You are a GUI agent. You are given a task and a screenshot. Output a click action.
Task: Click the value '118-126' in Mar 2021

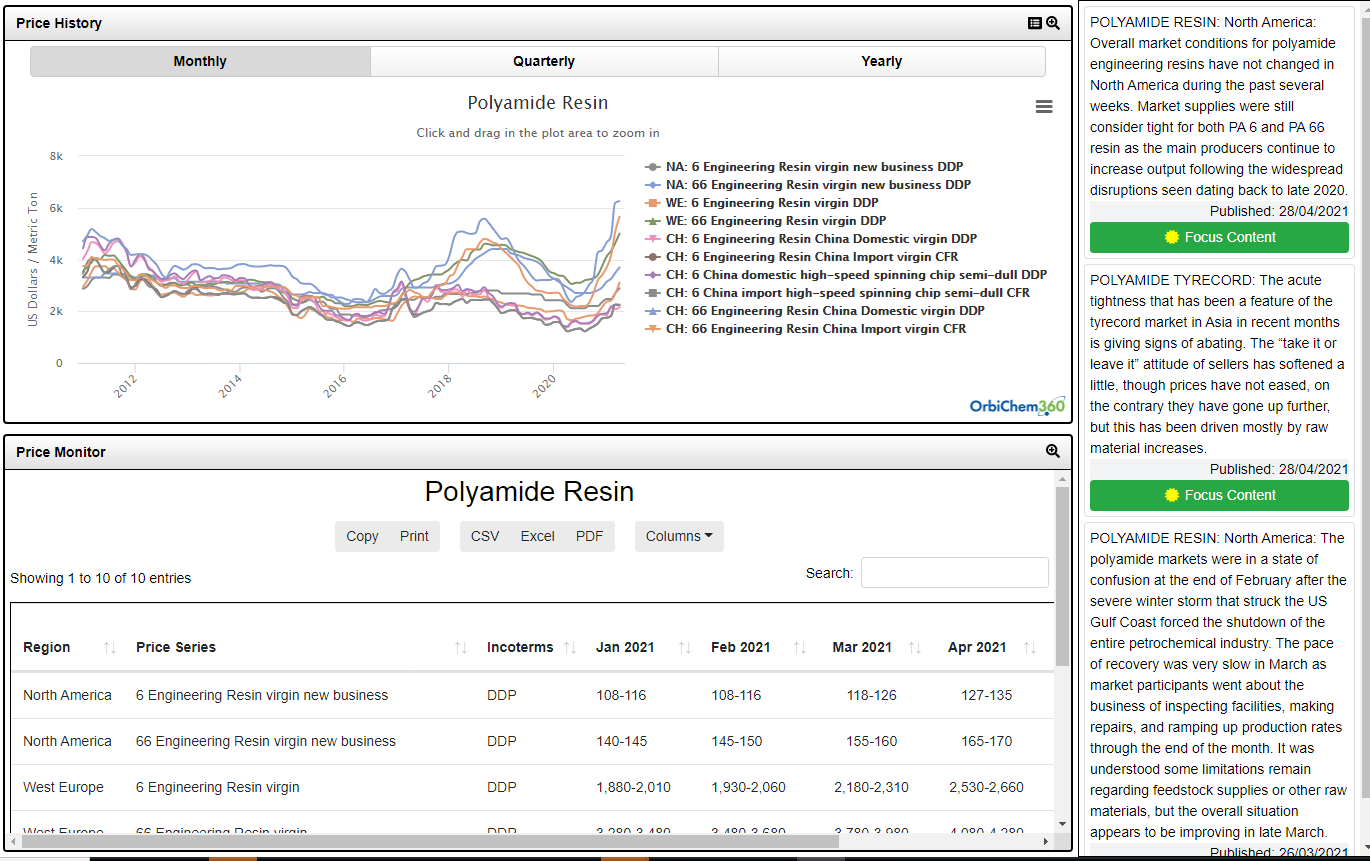pos(871,695)
